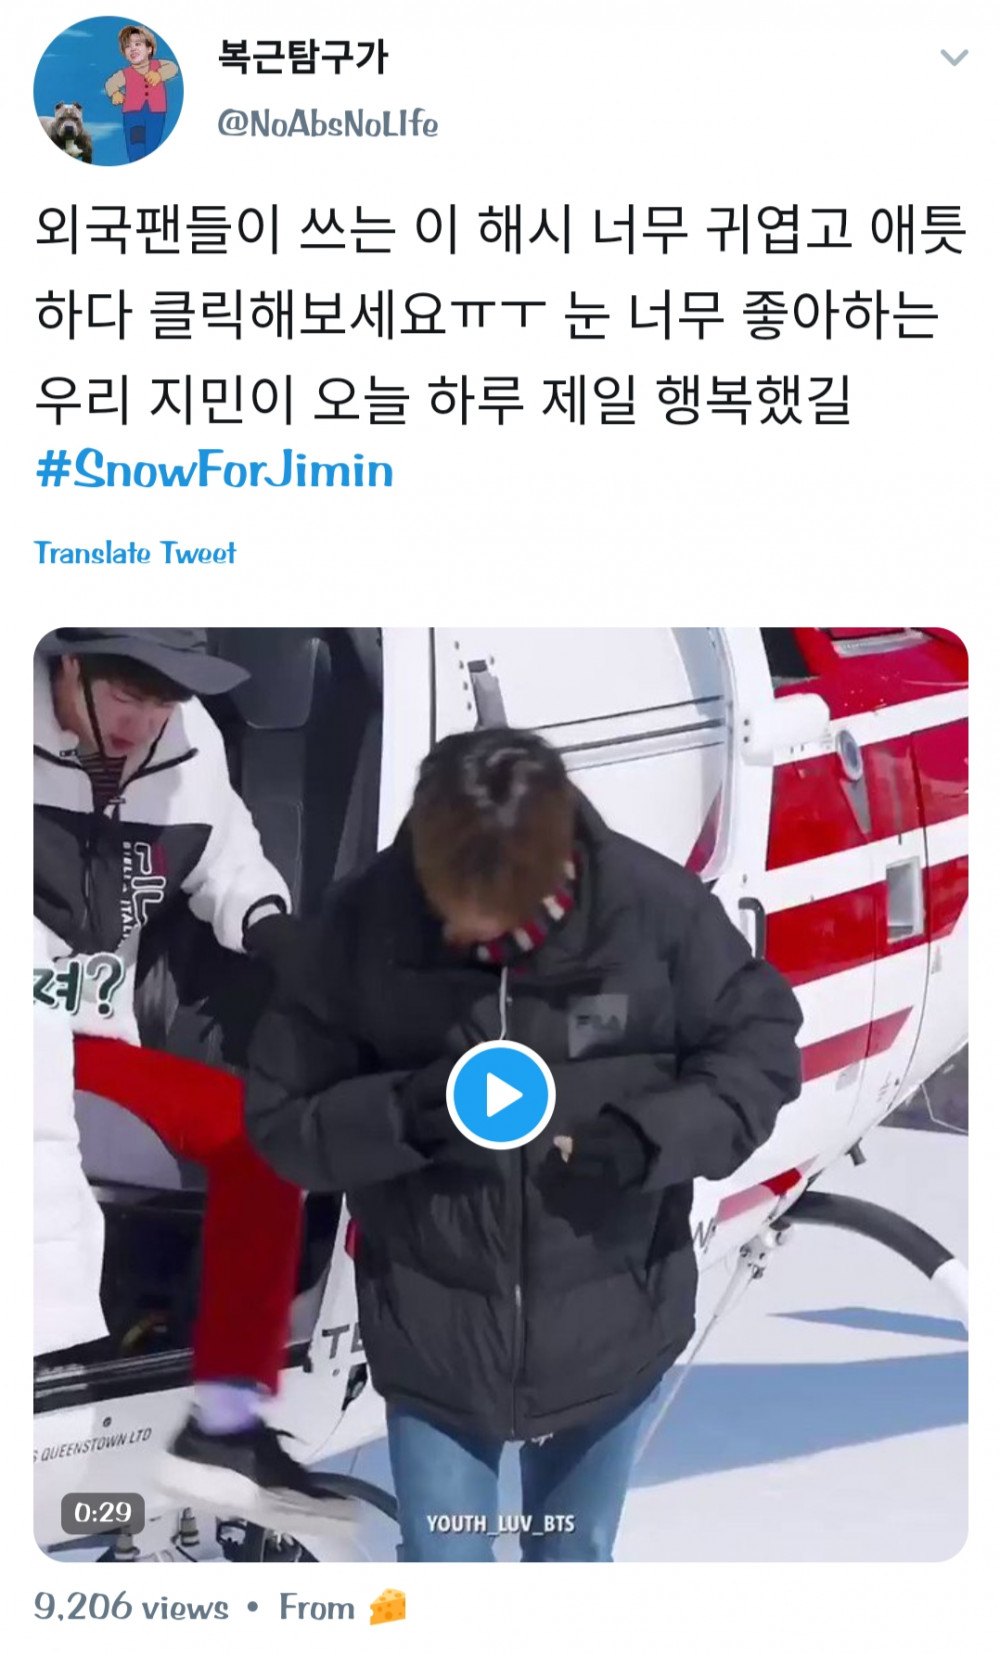The height and width of the screenshot is (1654, 1000).
Task: Select the display name 복근탐구가
Action: click(302, 57)
